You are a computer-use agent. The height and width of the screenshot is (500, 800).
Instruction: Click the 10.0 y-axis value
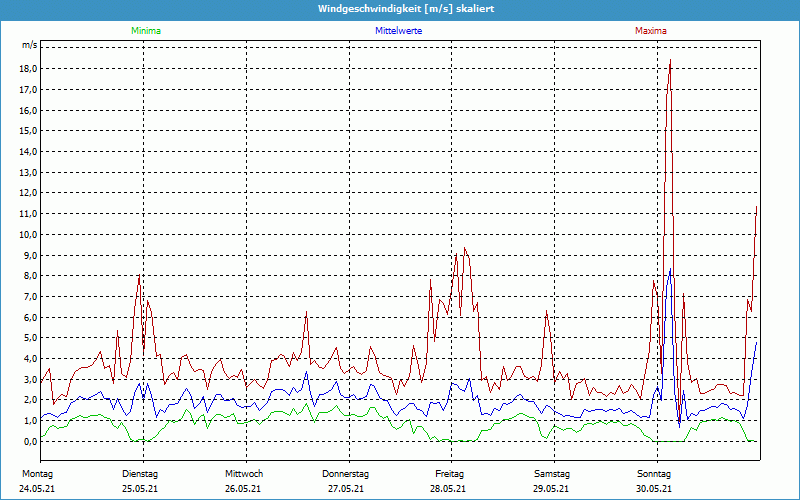pos(28,234)
